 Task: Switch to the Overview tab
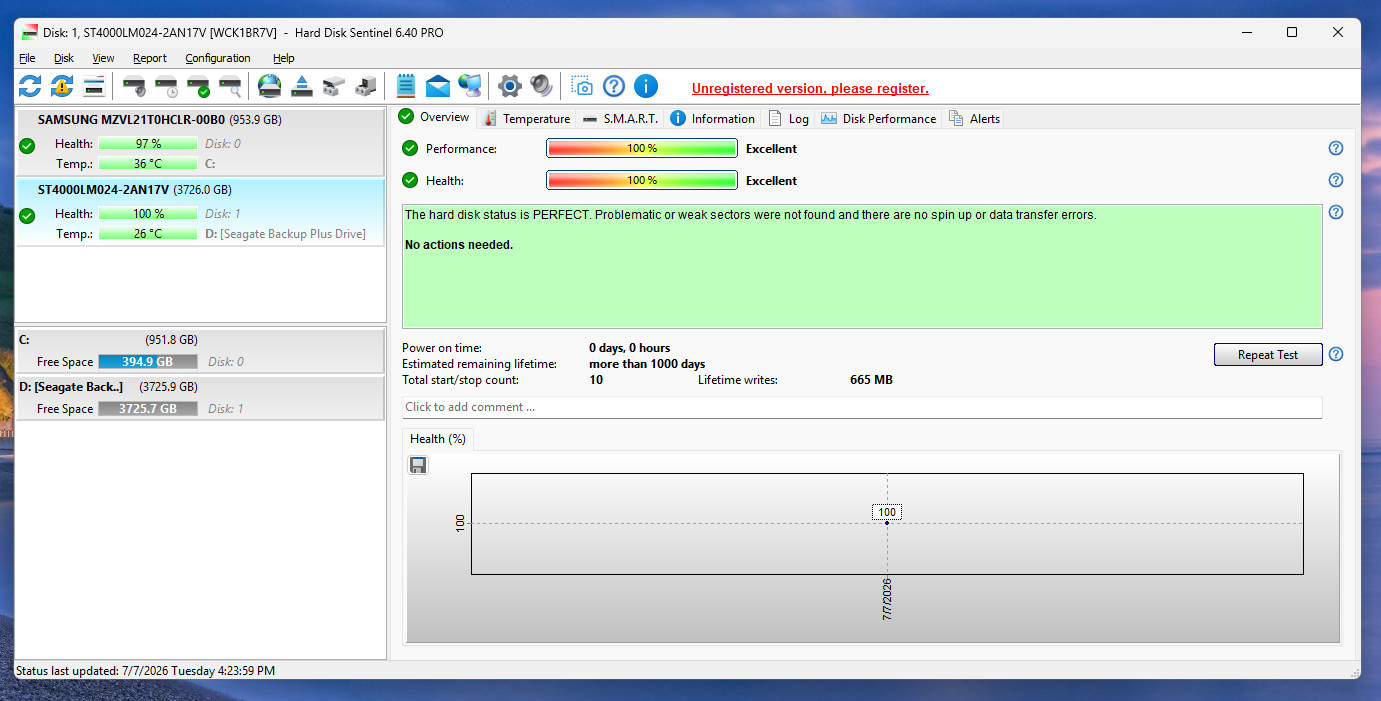pos(434,117)
